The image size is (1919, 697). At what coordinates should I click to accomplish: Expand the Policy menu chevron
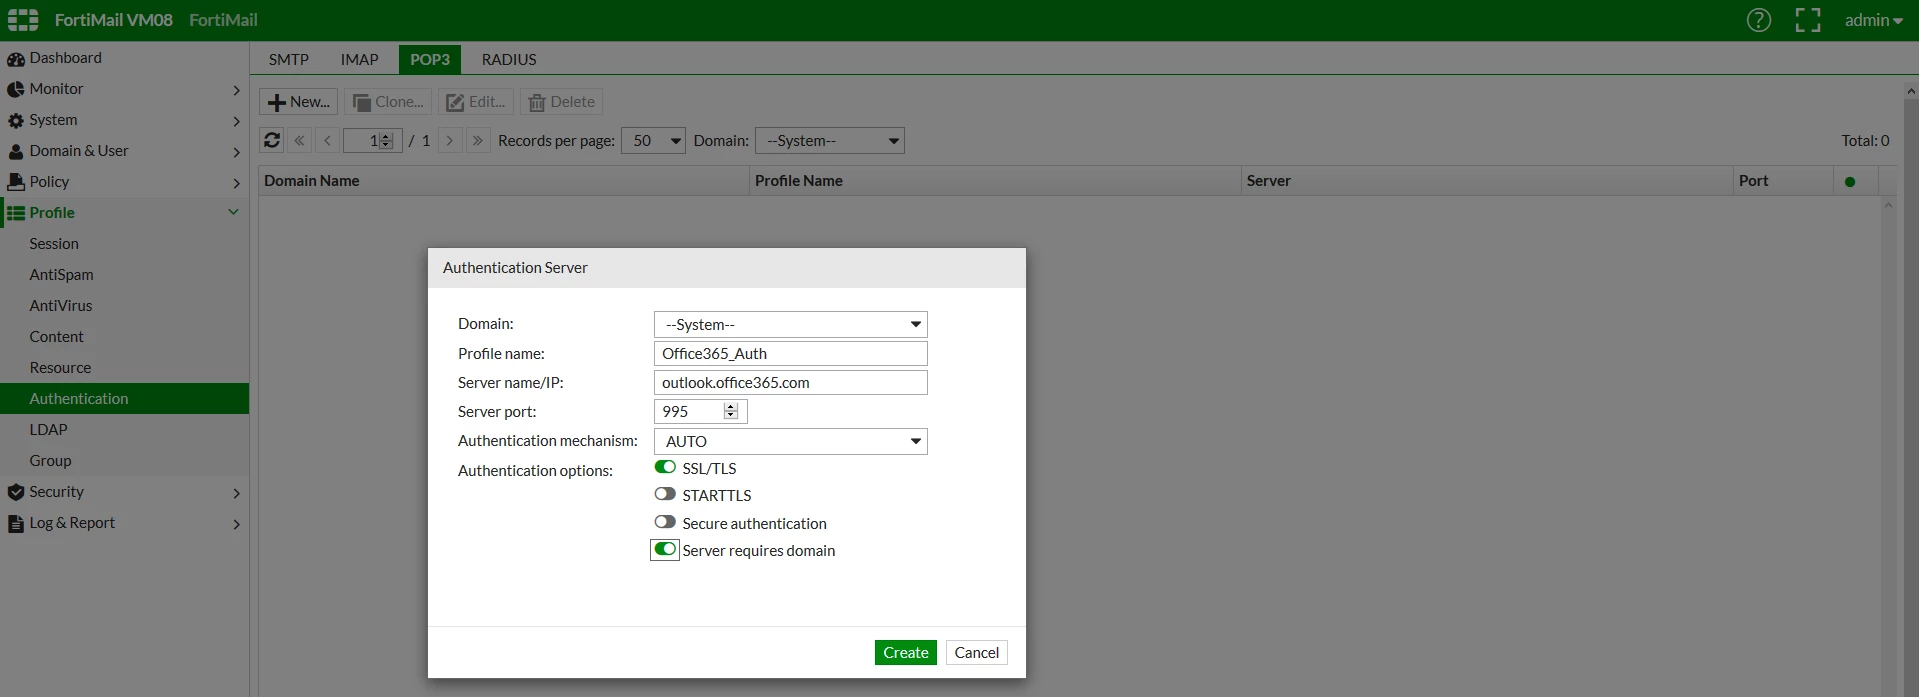tap(236, 183)
